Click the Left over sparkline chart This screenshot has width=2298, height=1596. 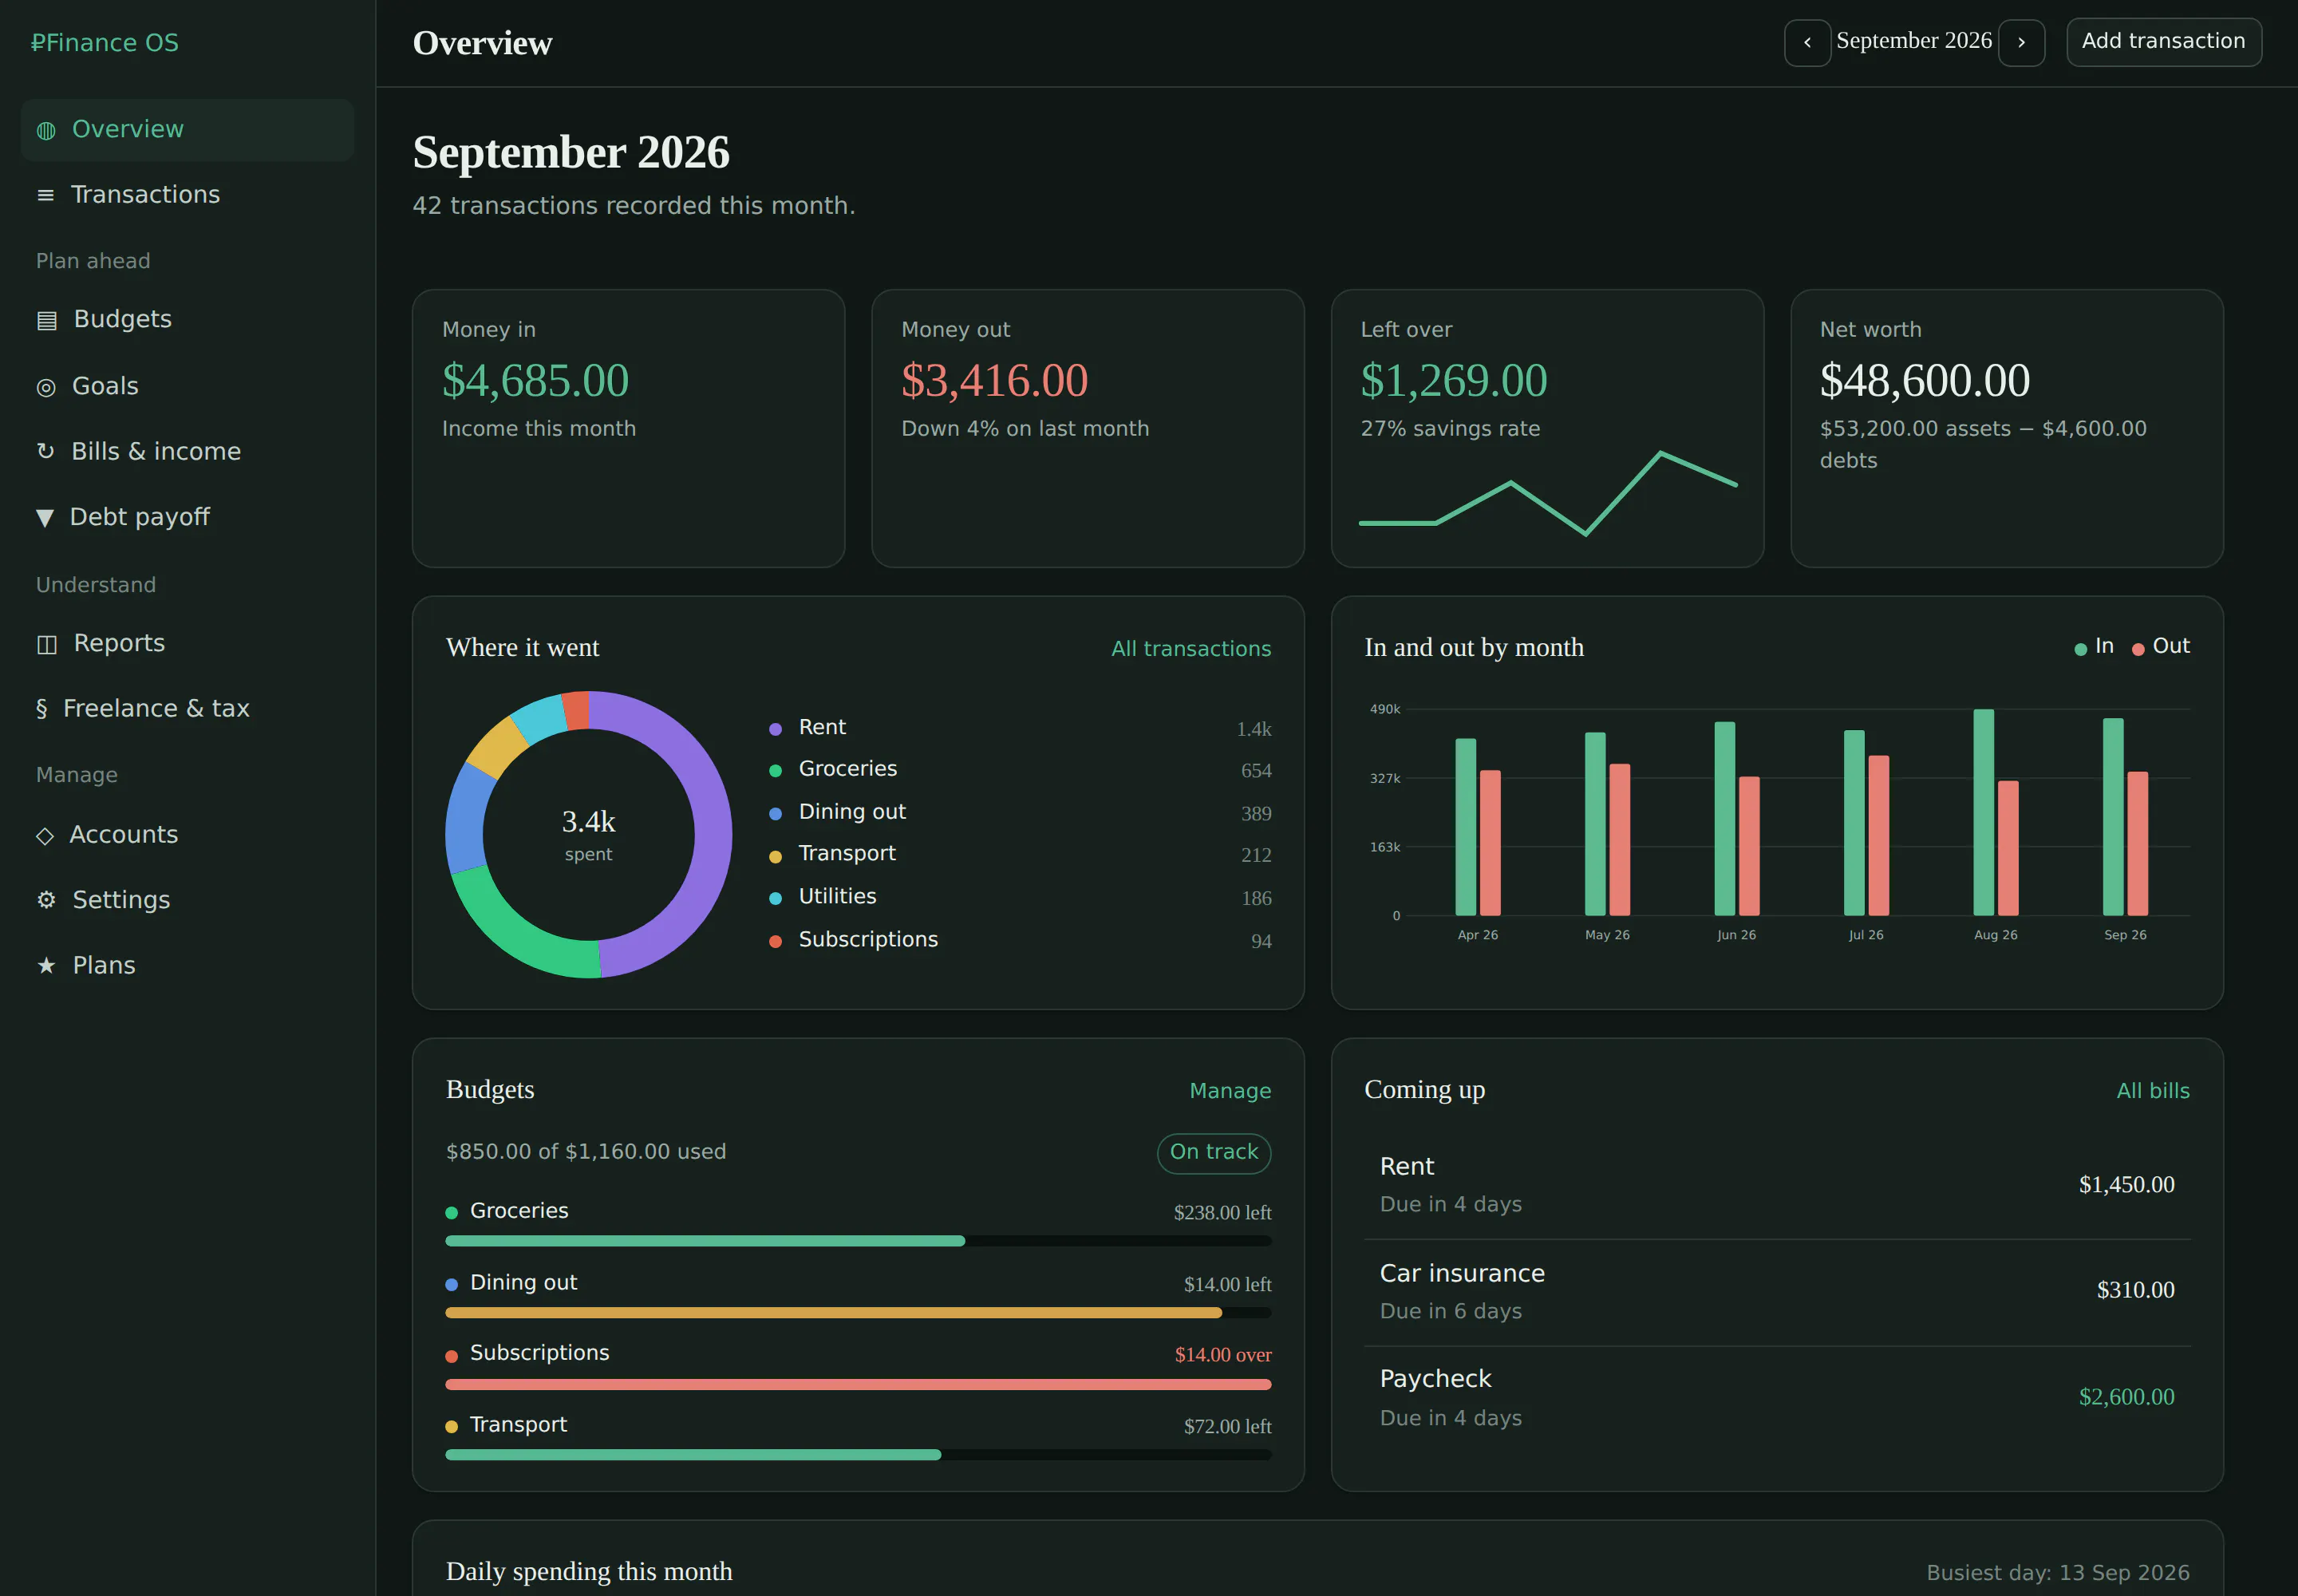(1547, 493)
